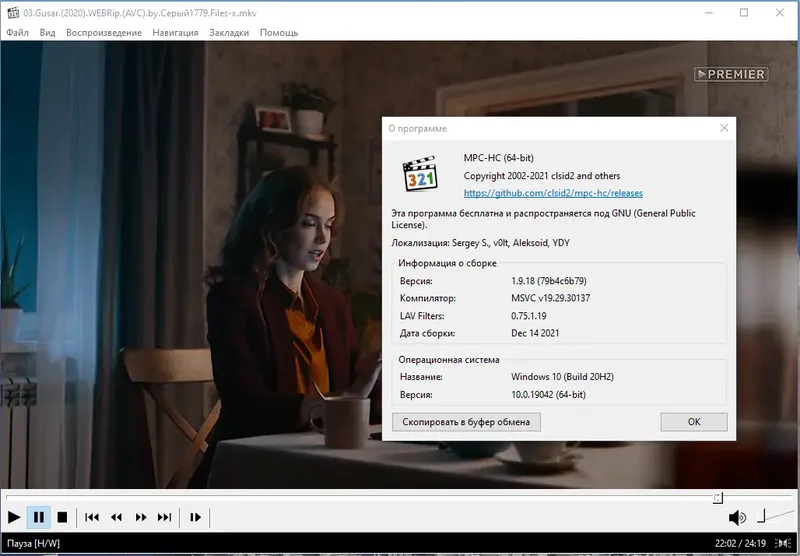Viewport: 800px width, 556px height.
Task: Click the 22:02 / 24:19 time display
Action: tap(740, 543)
